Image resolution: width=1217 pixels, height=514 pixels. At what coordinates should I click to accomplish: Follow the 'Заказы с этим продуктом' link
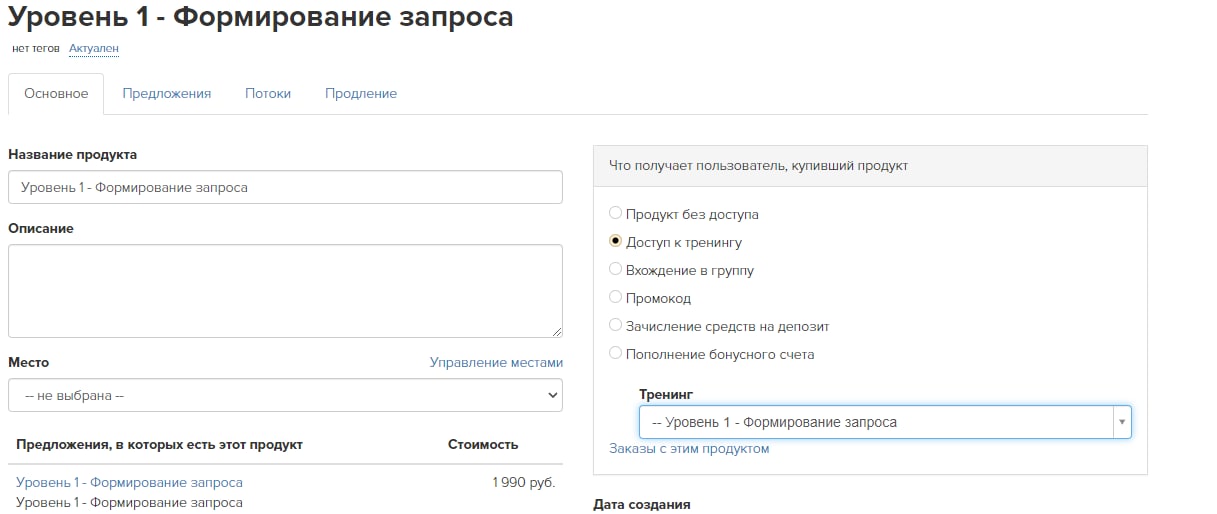click(x=689, y=449)
